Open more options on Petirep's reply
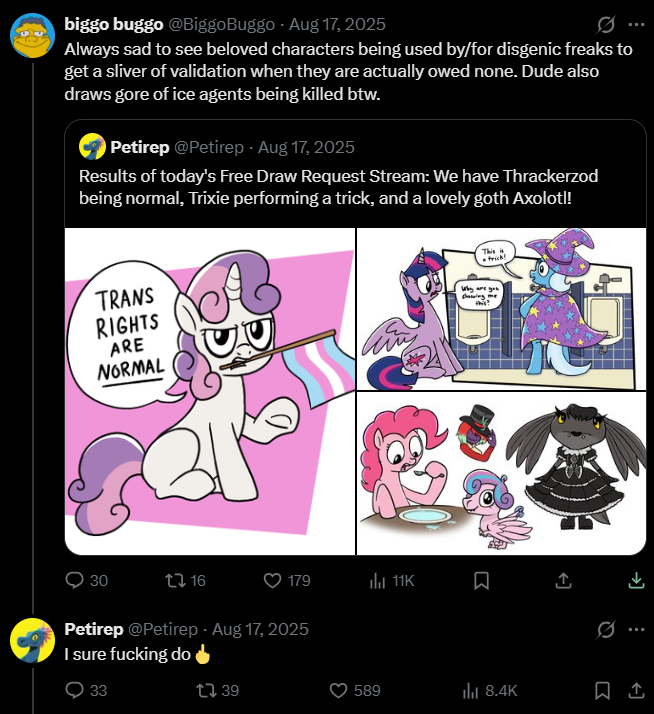Image resolution: width=654 pixels, height=714 pixels. point(635,629)
